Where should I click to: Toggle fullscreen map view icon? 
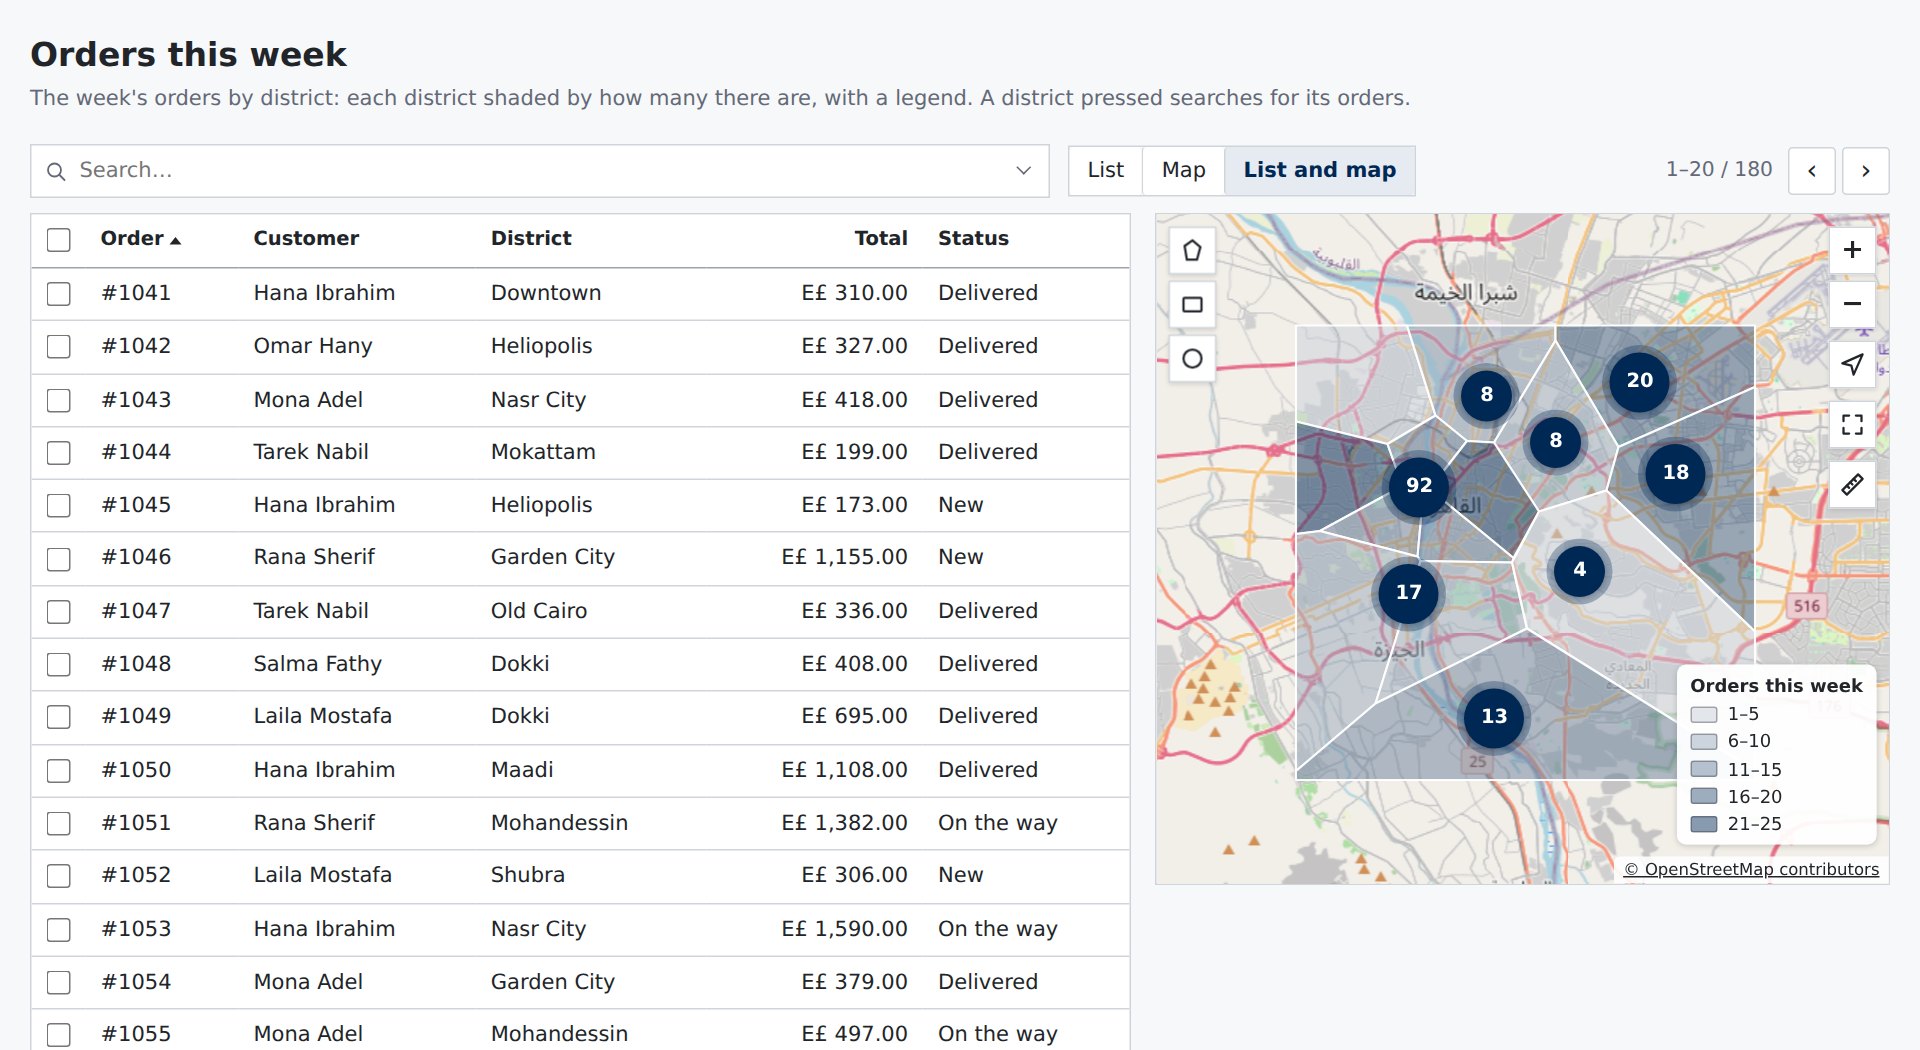tap(1852, 424)
